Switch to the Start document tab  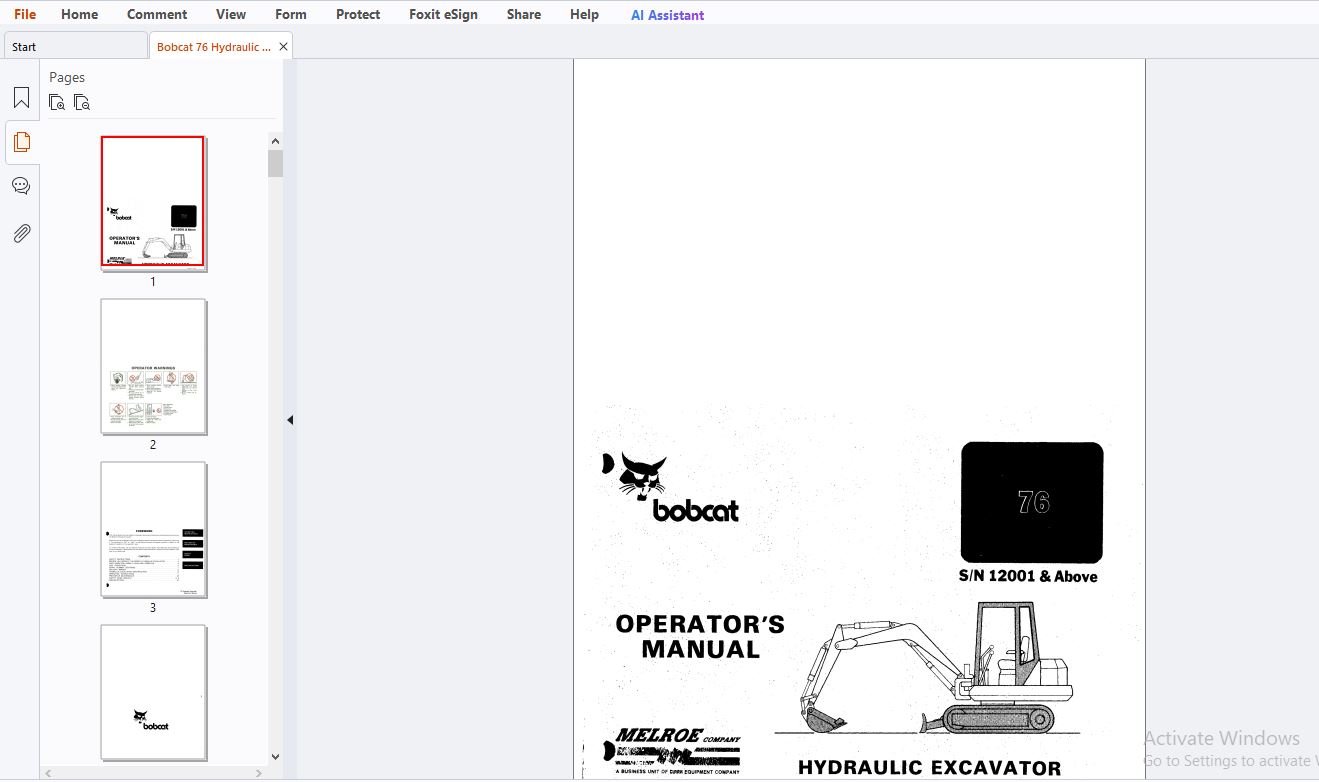[76, 46]
